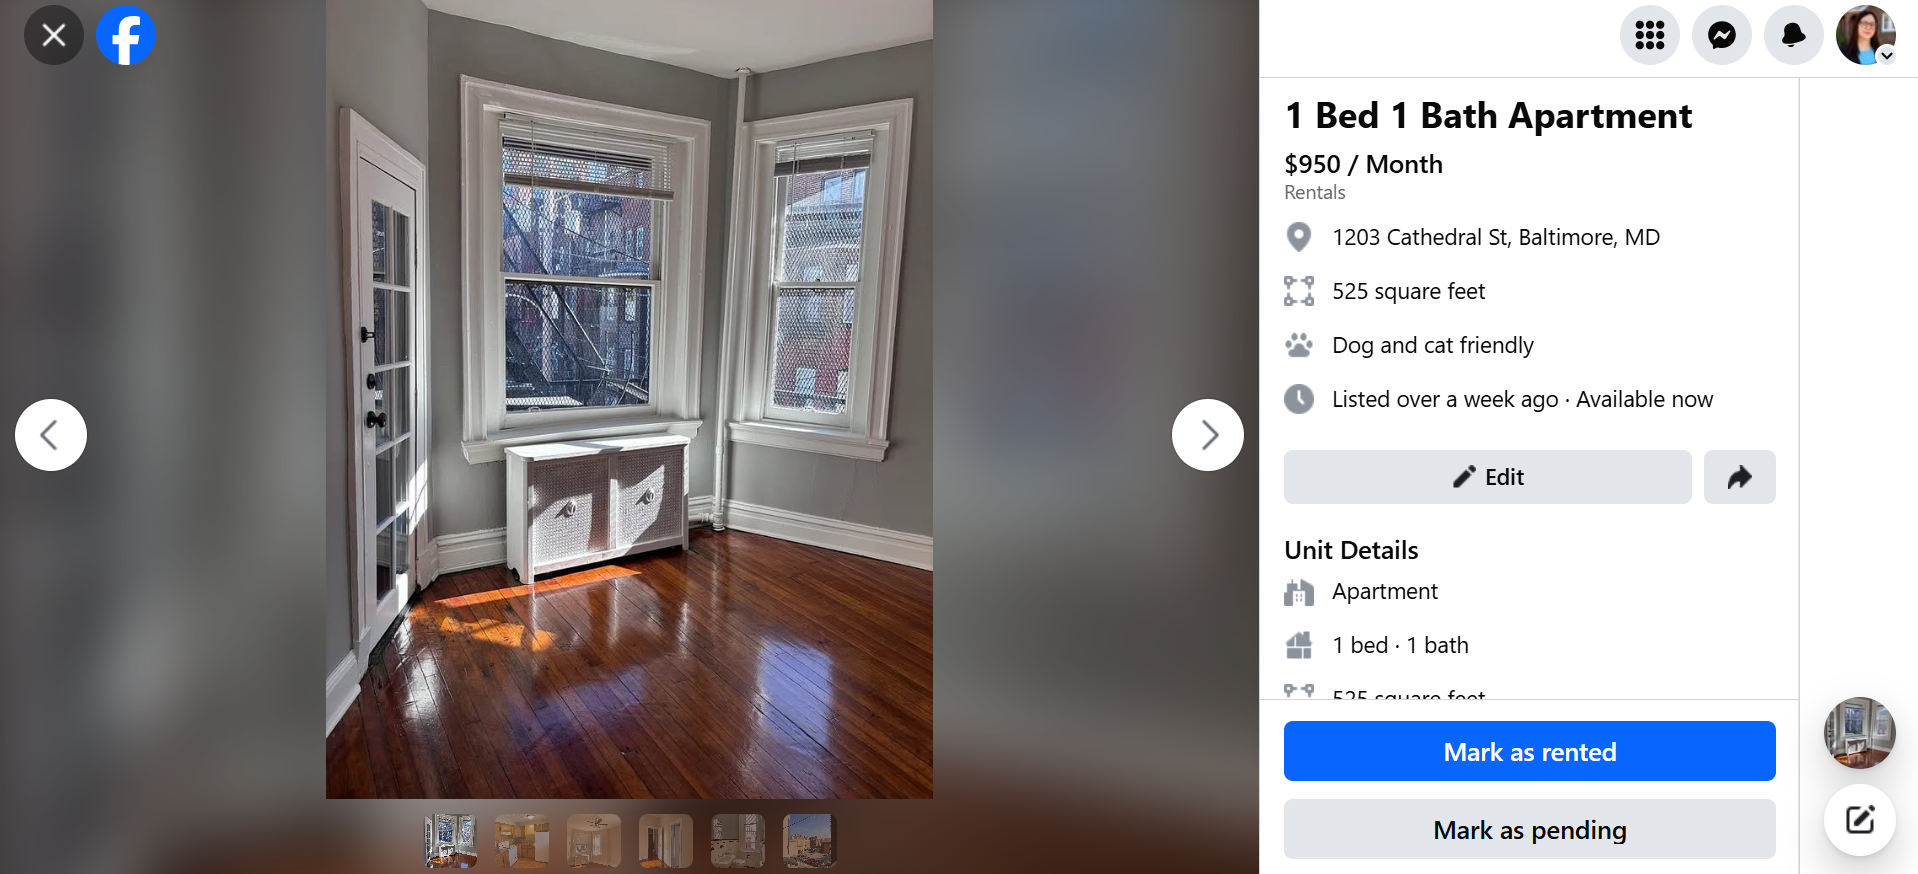This screenshot has width=1918, height=874.
Task: Open account menu via profile picture
Action: click(1866, 35)
